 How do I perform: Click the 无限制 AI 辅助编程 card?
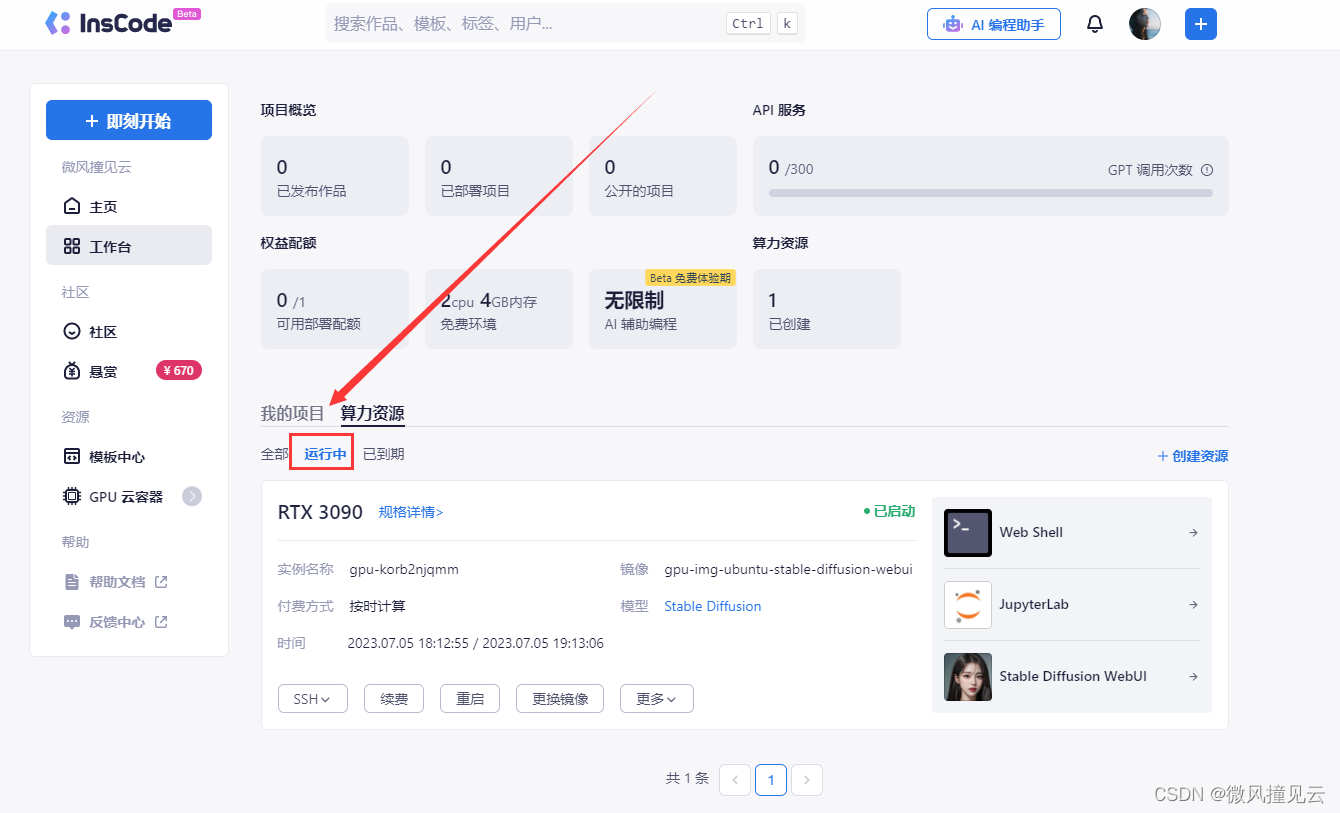tap(663, 309)
